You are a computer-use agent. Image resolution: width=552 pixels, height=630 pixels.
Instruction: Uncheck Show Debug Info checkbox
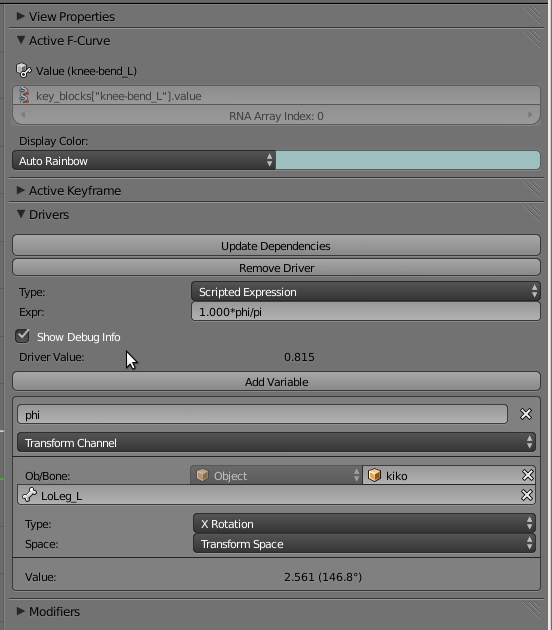pos(22,336)
